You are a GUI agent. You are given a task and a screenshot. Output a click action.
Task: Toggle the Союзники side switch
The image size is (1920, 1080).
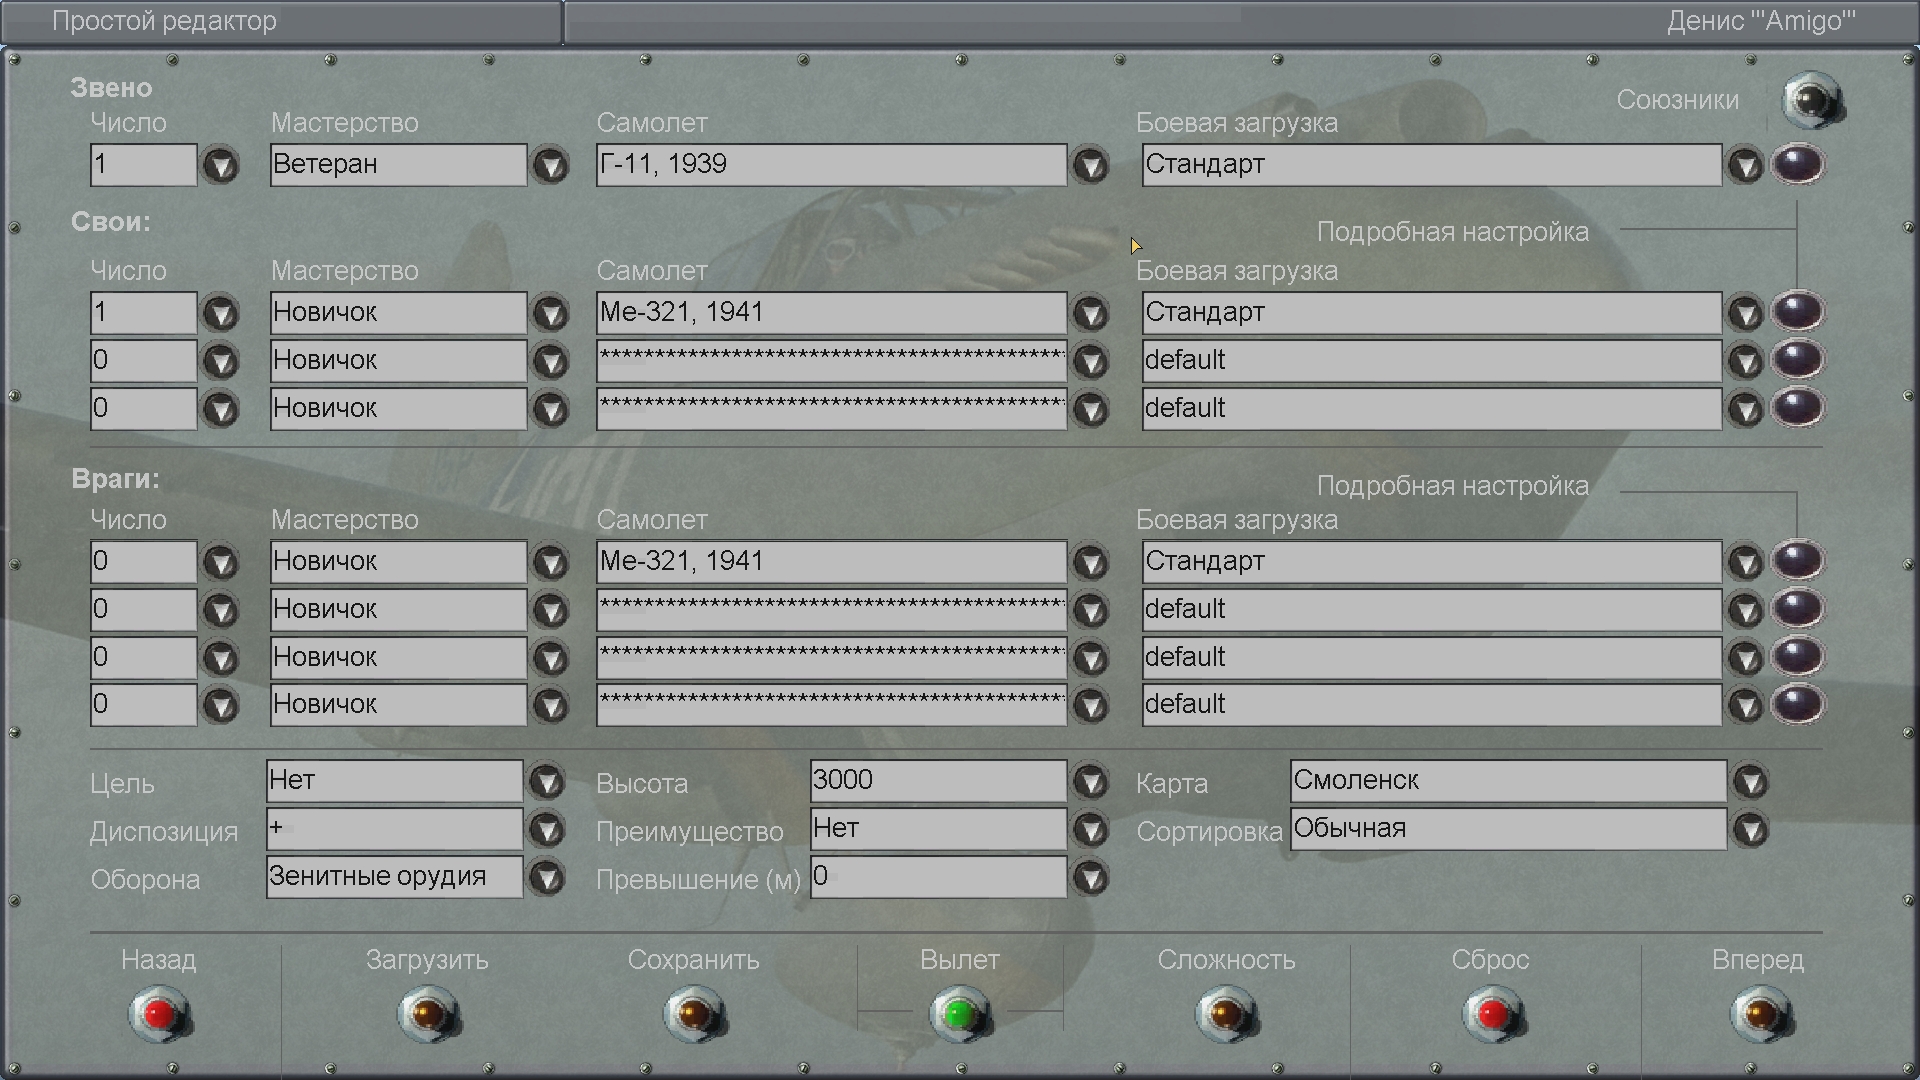[x=1811, y=100]
